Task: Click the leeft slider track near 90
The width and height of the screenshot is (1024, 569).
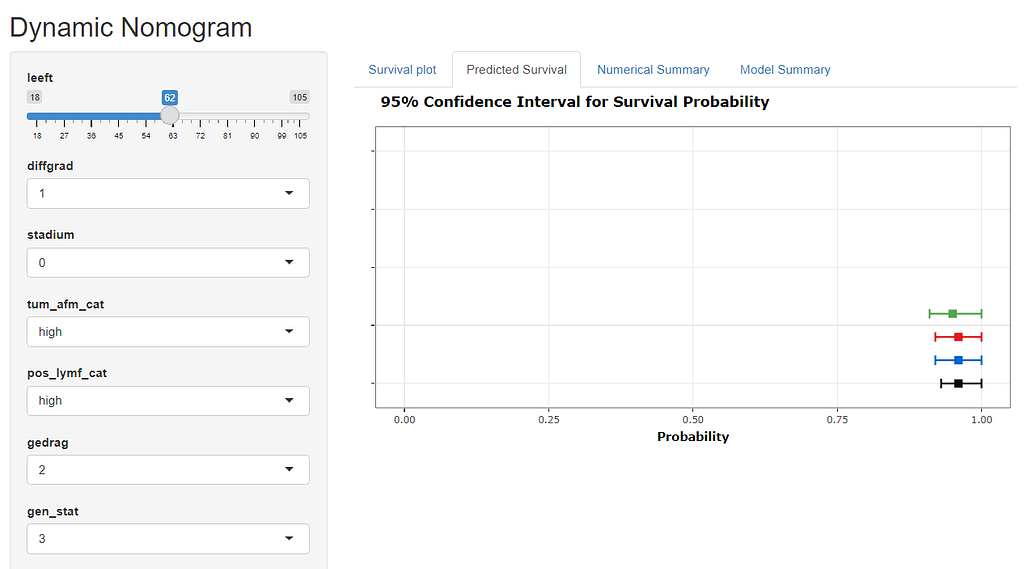Action: pyautogui.click(x=255, y=116)
